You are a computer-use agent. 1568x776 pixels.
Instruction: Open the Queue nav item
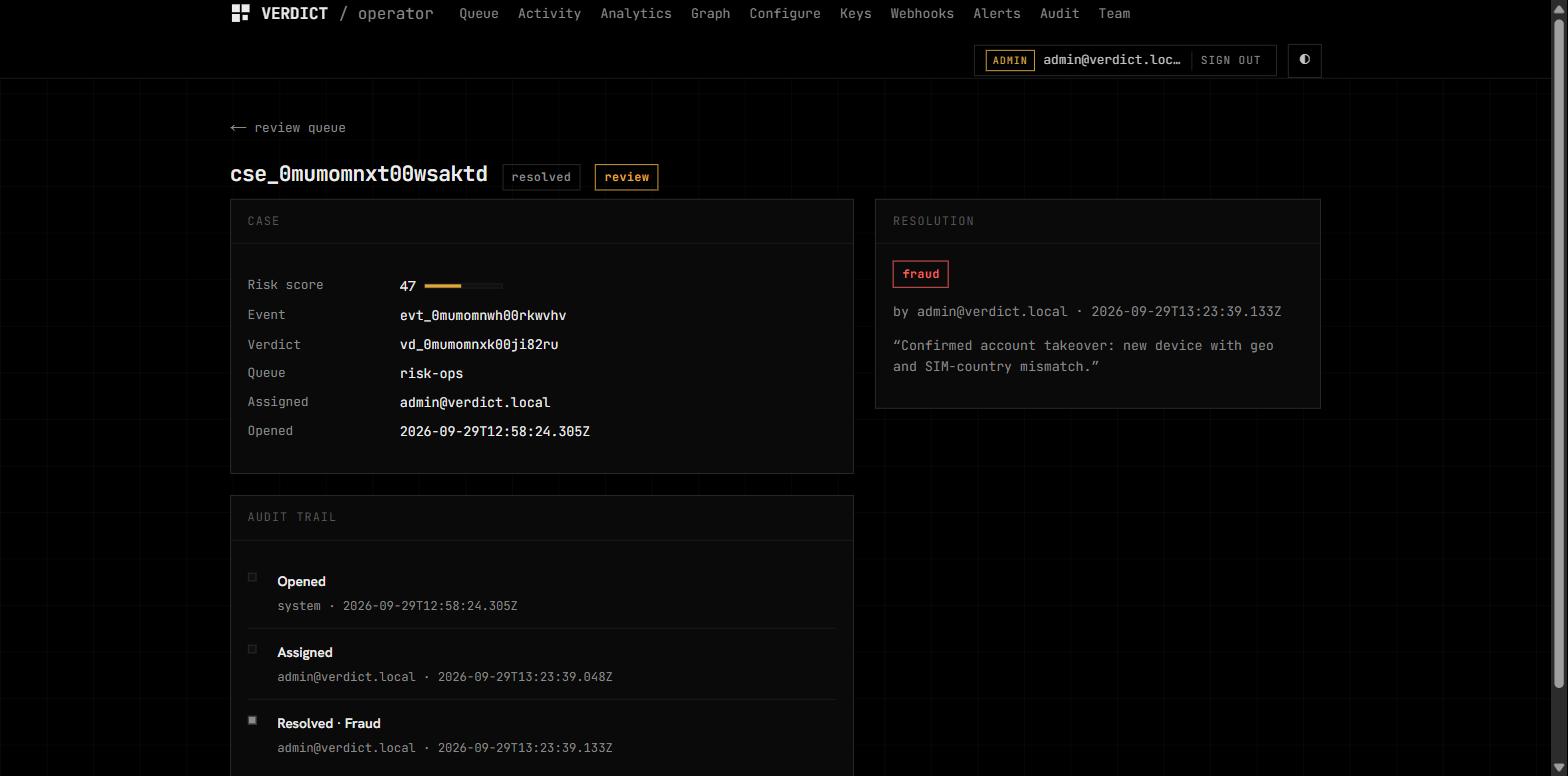point(479,14)
